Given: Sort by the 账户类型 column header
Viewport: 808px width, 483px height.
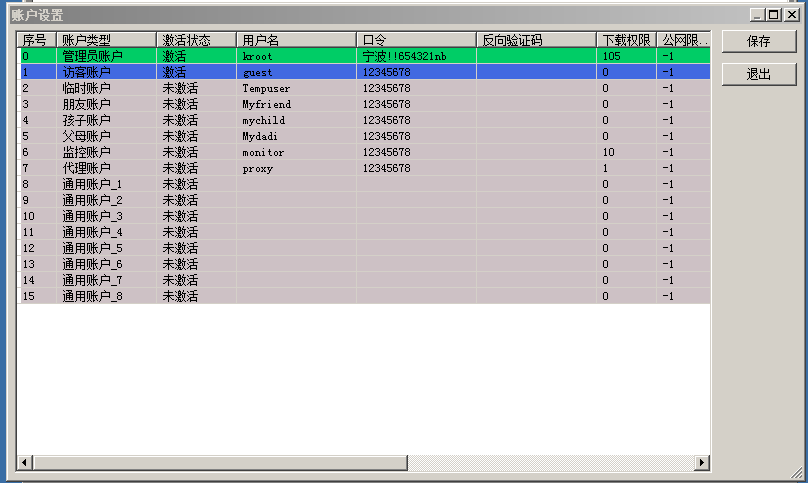Looking at the screenshot, I should tap(105, 40).
